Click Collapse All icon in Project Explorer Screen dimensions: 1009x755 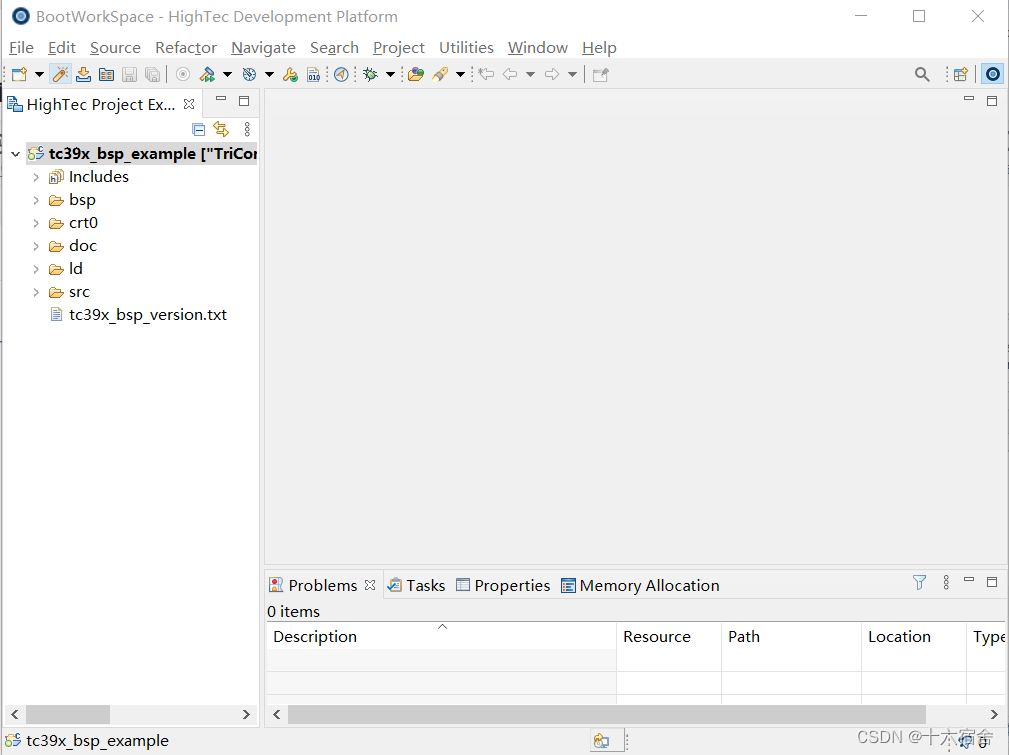199,129
